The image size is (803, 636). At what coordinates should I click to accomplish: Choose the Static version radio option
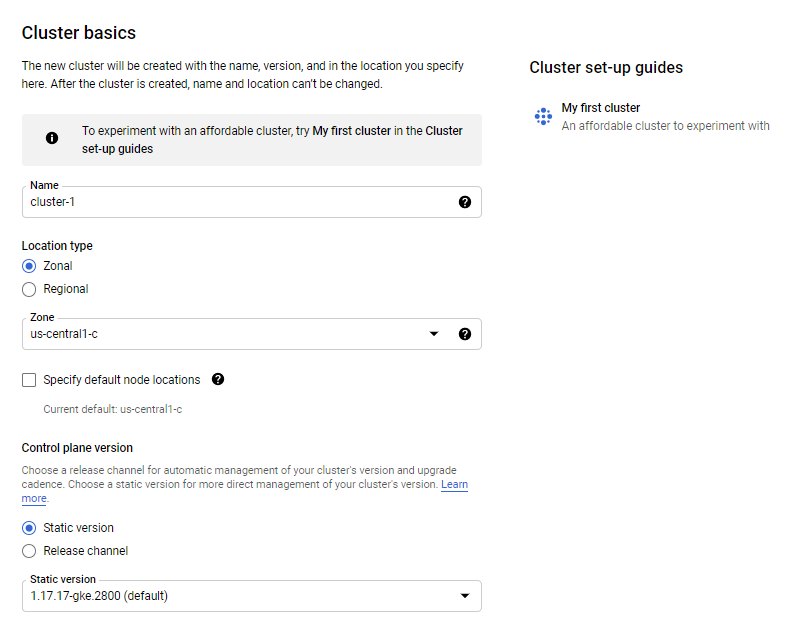(29, 528)
